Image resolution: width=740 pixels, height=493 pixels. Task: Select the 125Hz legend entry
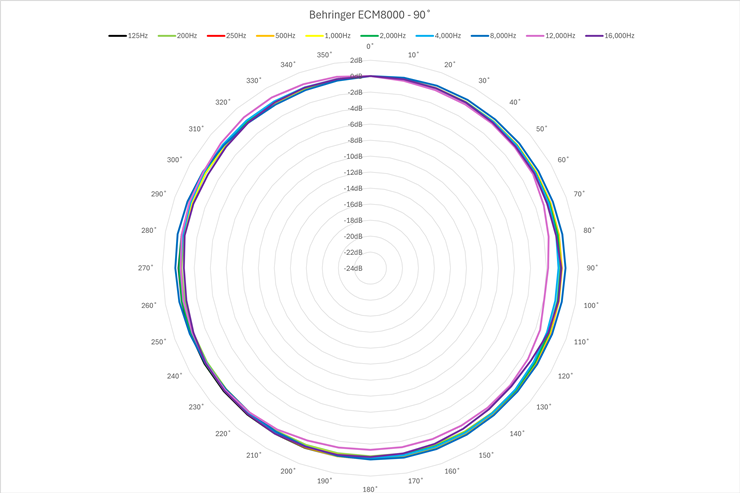(x=128, y=35)
